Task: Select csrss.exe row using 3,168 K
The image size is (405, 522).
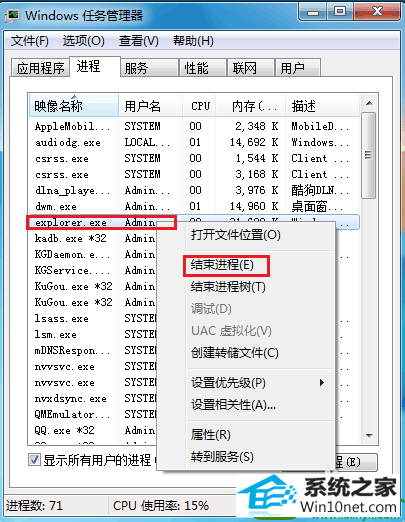Action: (x=193, y=174)
